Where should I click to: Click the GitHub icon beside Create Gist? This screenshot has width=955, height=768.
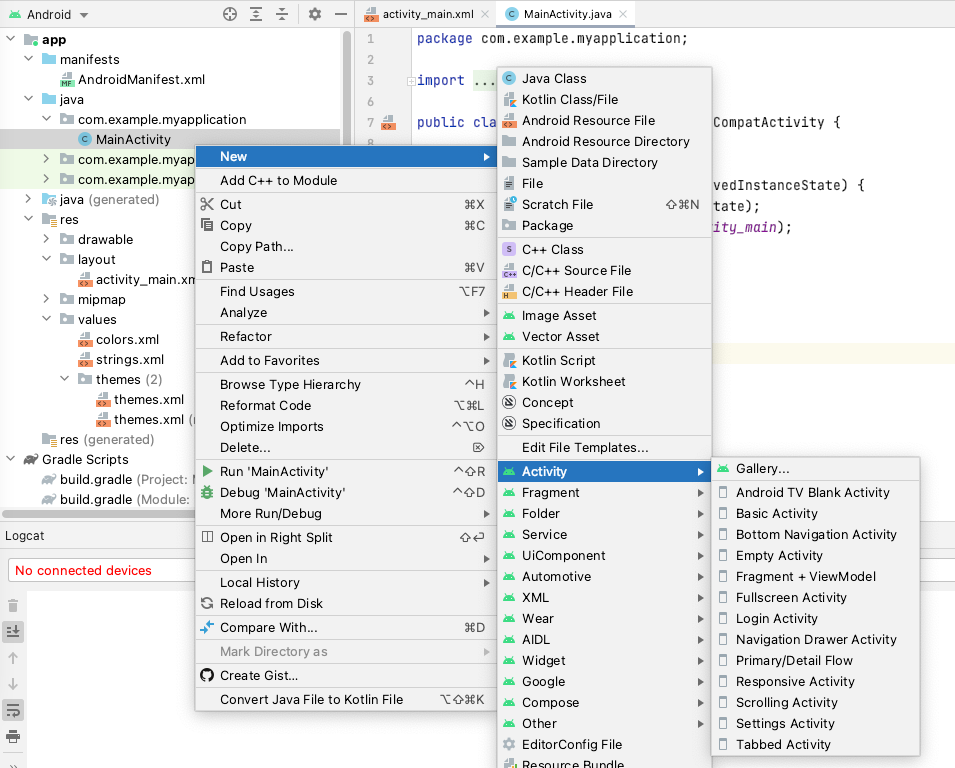(x=208, y=676)
